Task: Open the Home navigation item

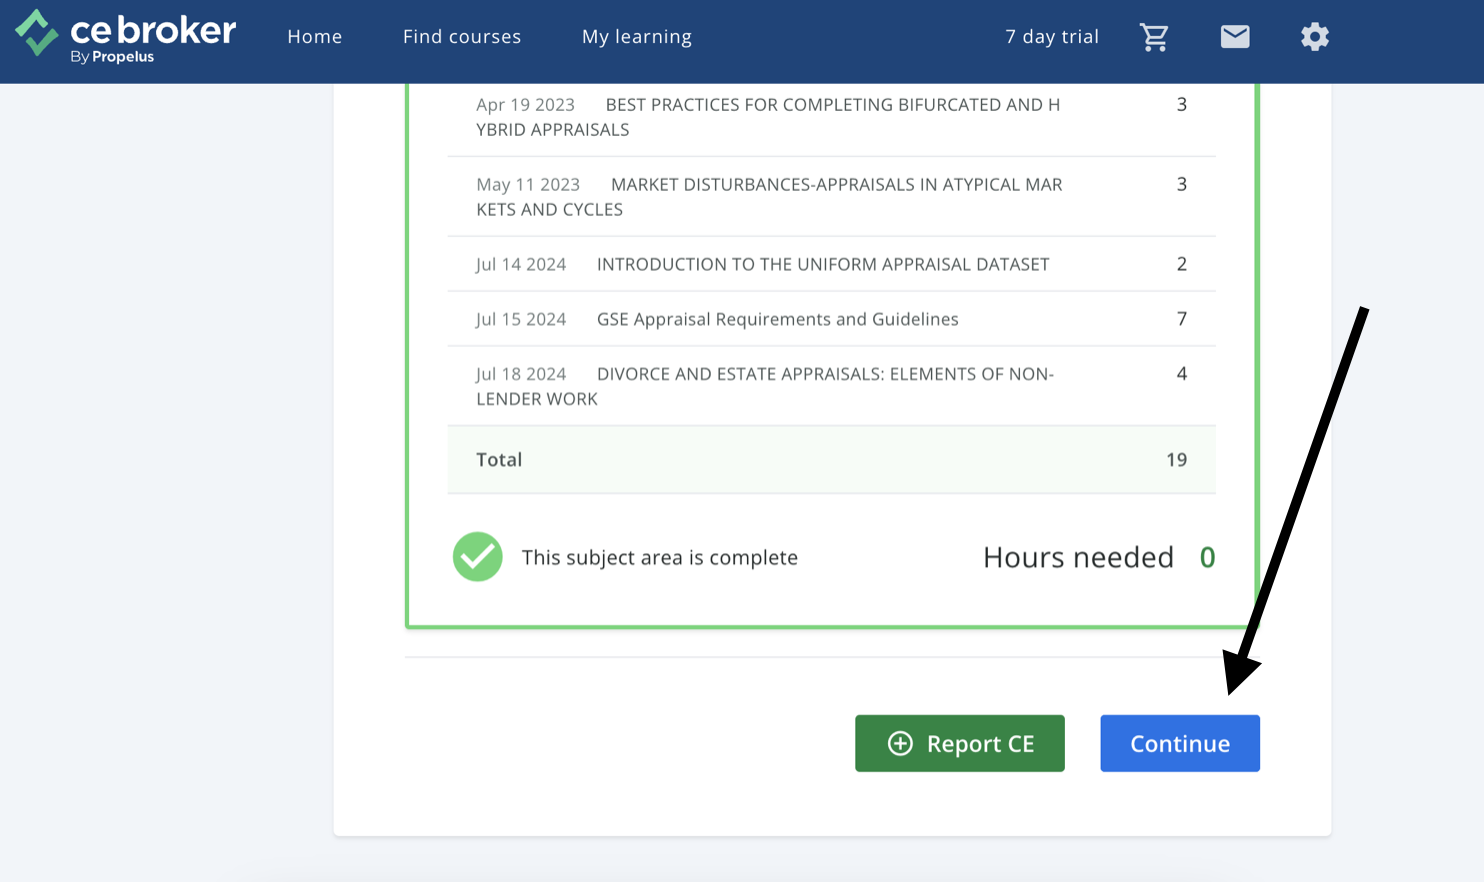Action: coord(314,36)
